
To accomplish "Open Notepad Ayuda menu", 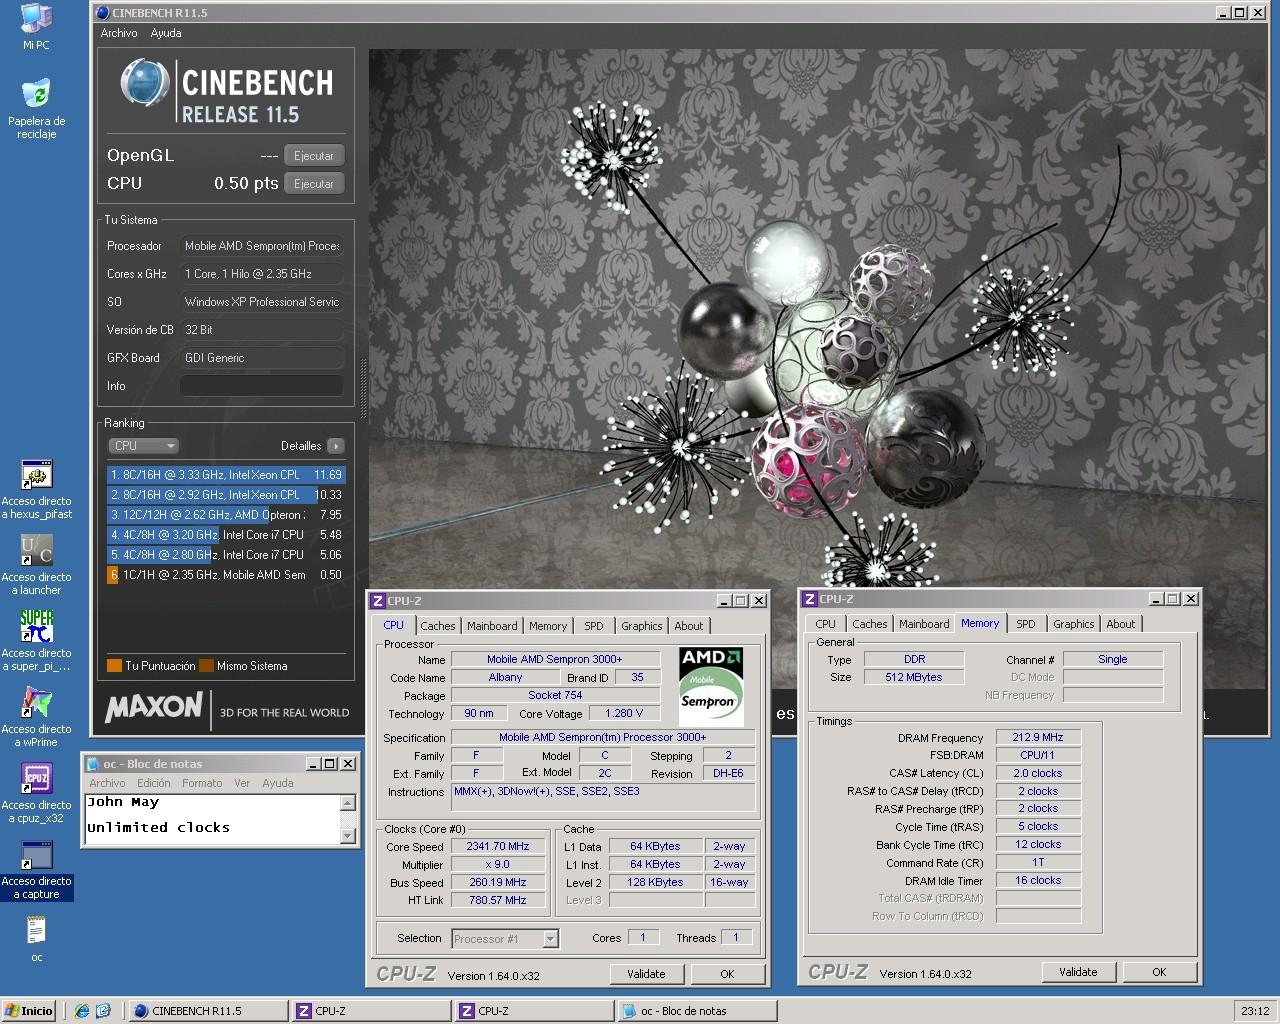I will [277, 783].
